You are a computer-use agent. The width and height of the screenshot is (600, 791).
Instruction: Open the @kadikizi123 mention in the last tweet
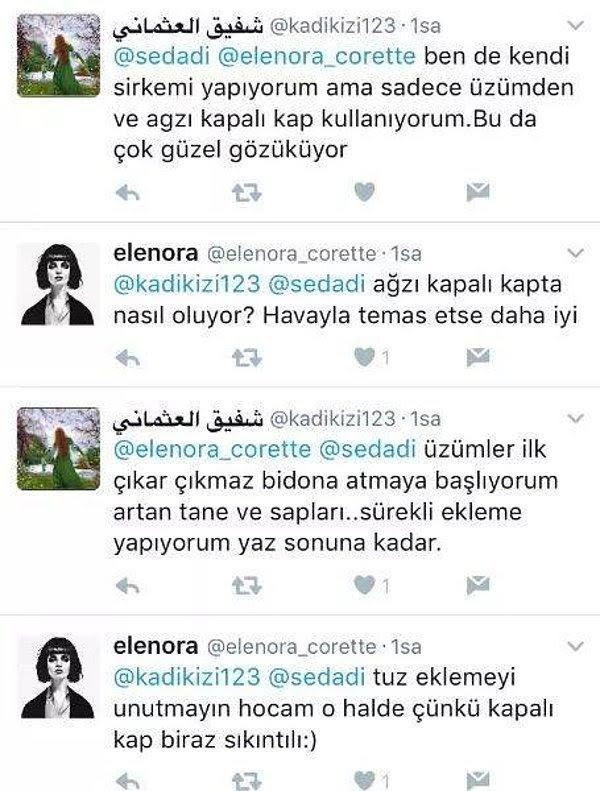click(187, 677)
